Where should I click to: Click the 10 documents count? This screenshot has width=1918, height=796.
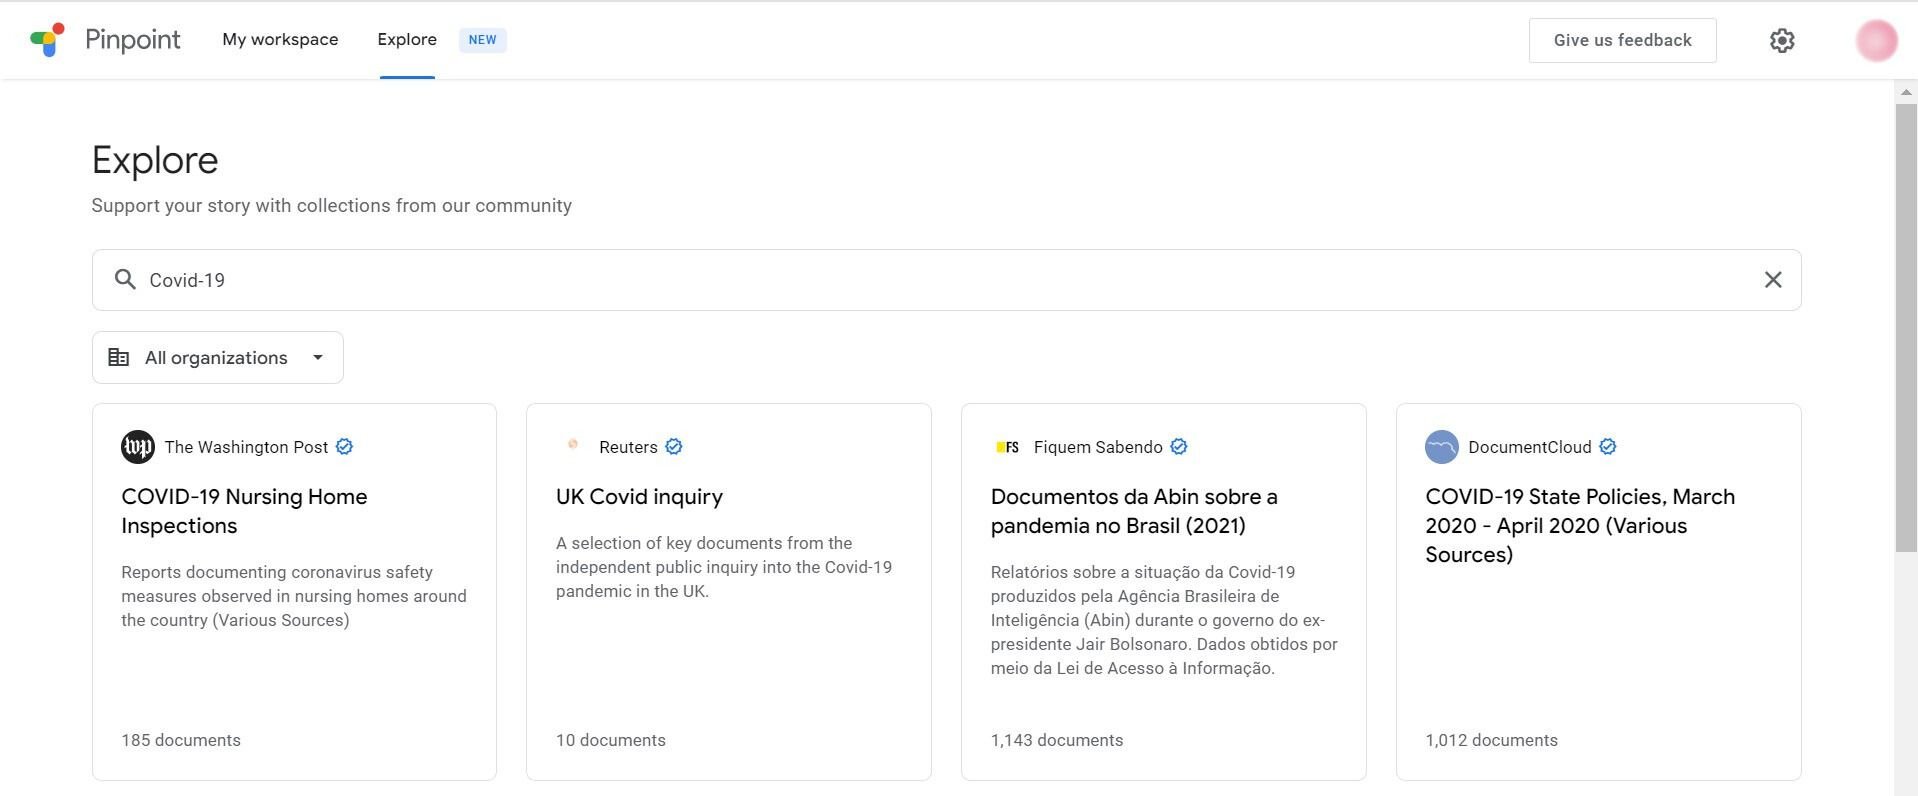click(x=611, y=740)
